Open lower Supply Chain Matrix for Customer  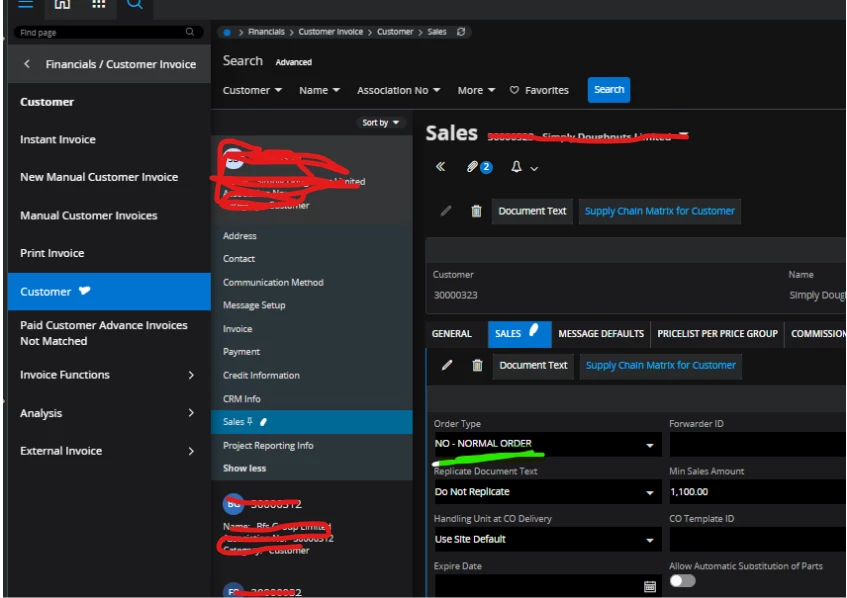(661, 366)
